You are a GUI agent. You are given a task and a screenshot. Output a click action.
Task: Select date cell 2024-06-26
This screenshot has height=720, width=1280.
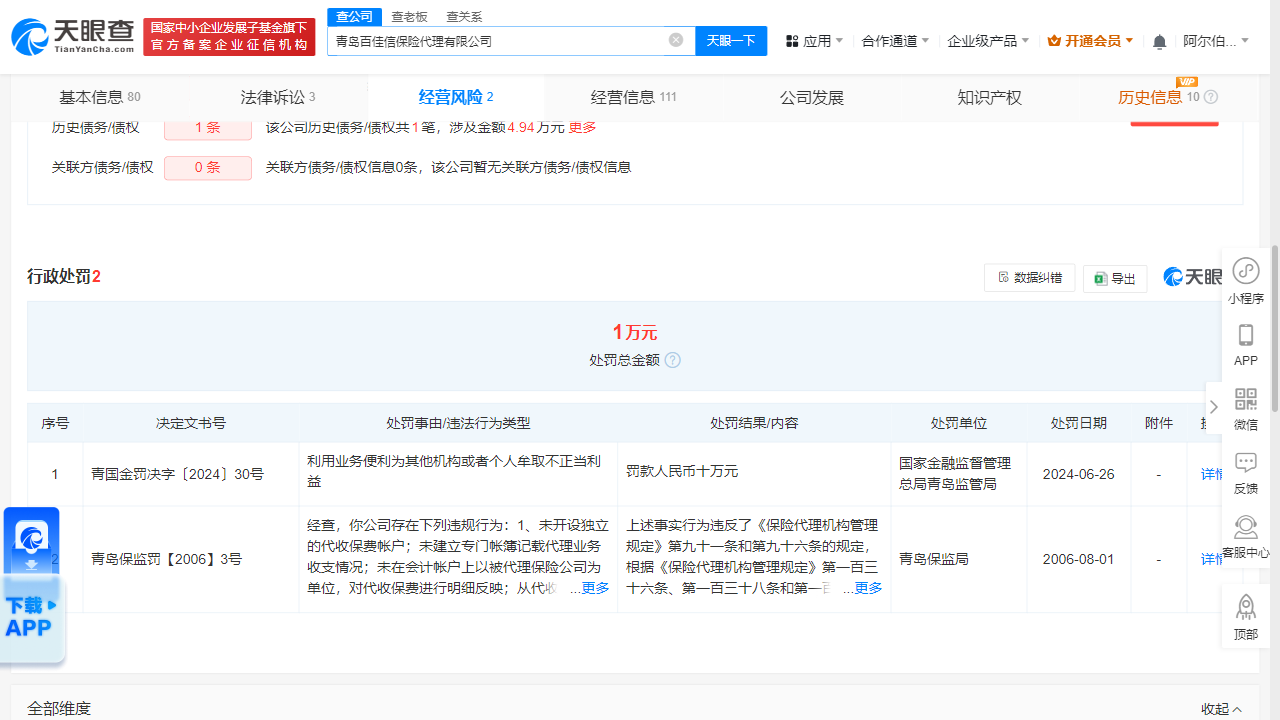tap(1078, 474)
